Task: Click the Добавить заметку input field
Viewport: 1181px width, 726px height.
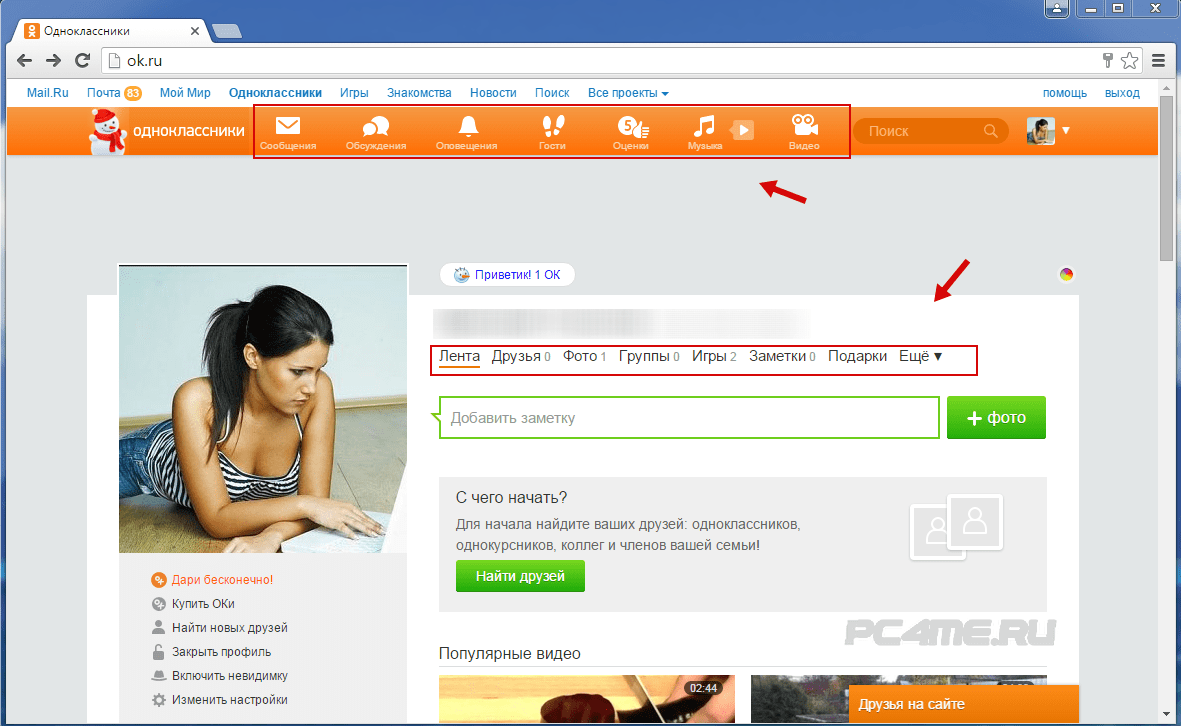Action: point(690,418)
